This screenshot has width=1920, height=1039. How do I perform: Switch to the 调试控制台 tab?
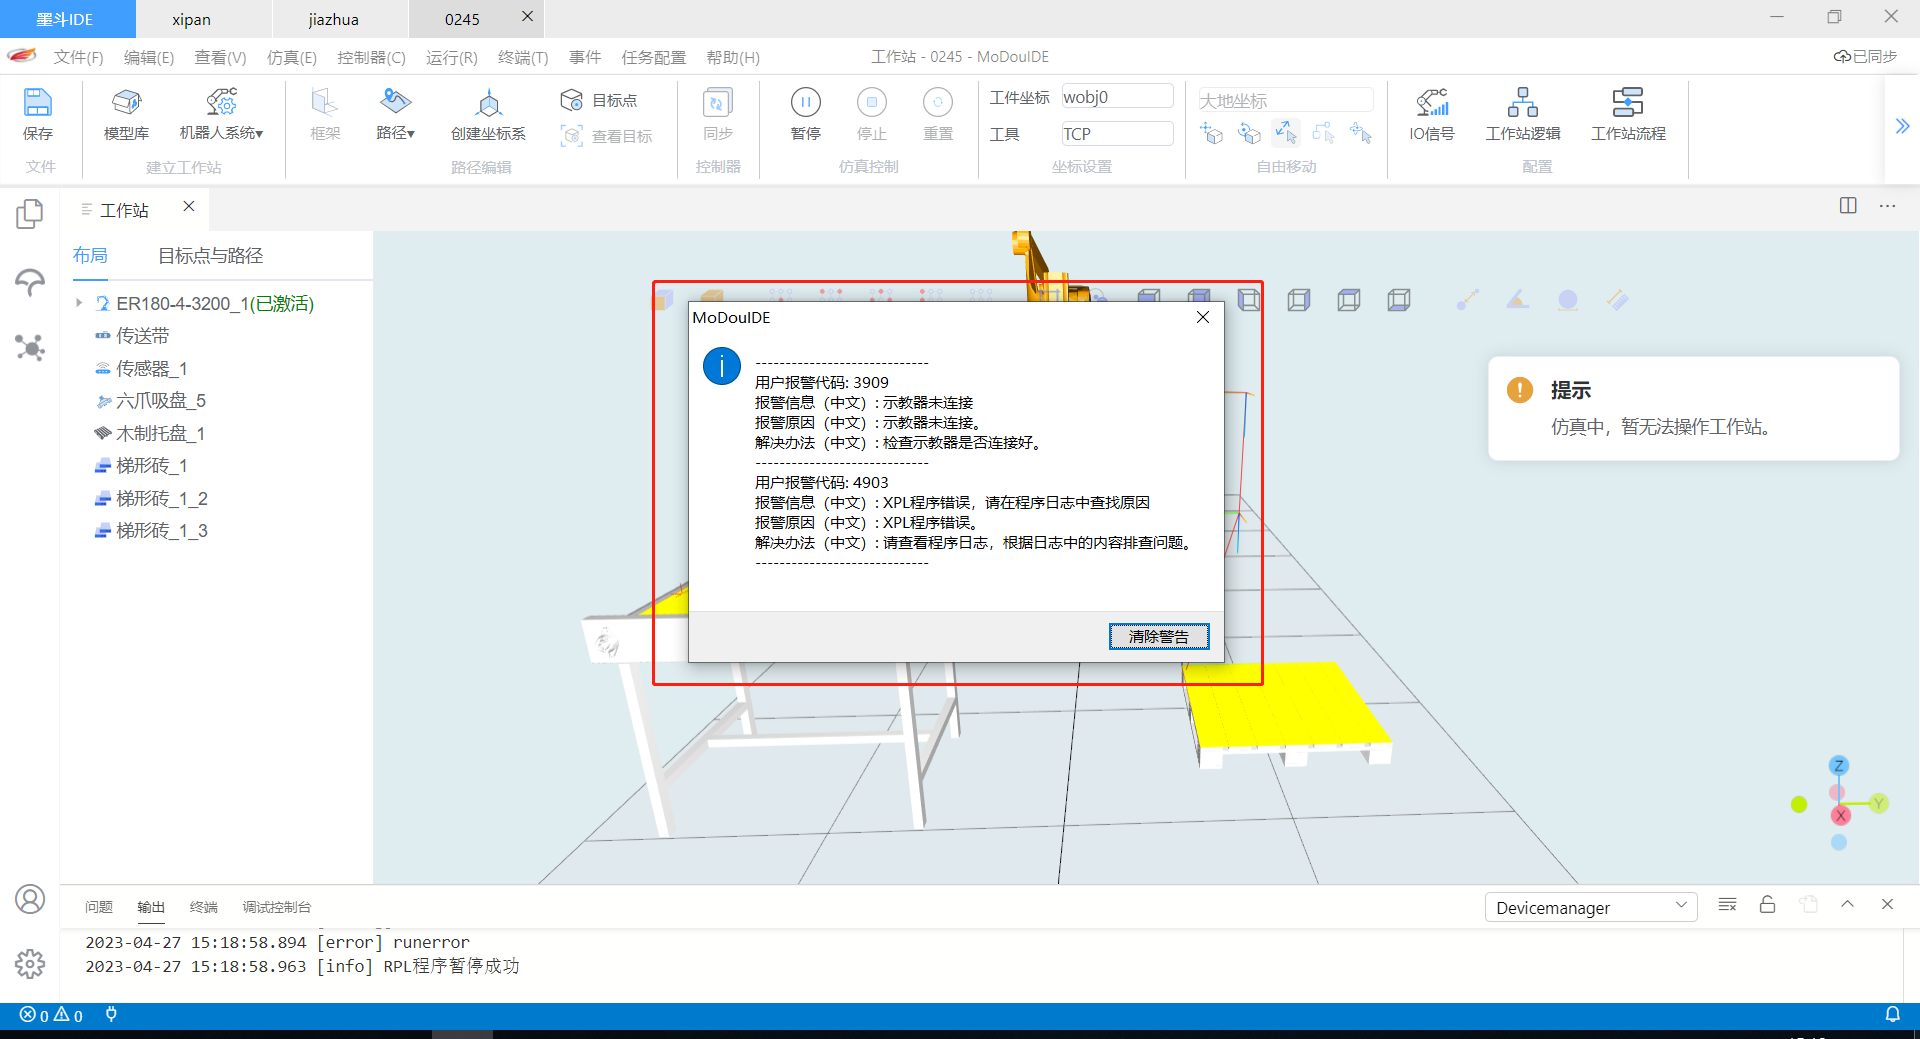tap(276, 907)
